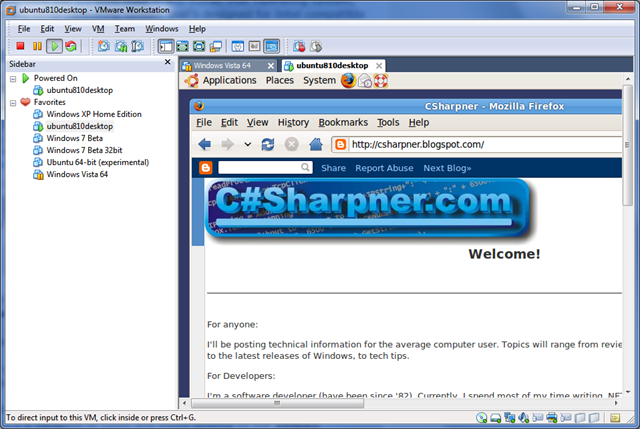Open the Snapshot Manager toolbar icon
This screenshot has height=429, width=640.
point(138,46)
